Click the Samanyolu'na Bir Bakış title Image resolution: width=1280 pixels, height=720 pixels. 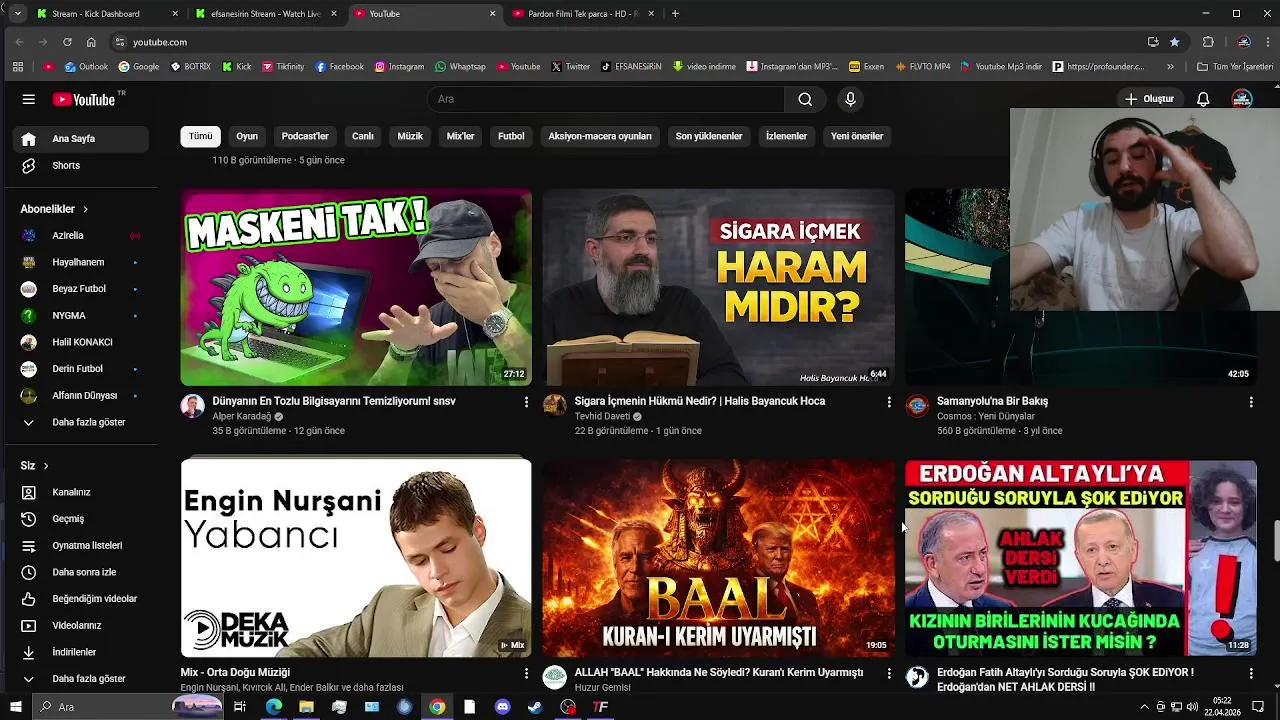[x=992, y=401]
